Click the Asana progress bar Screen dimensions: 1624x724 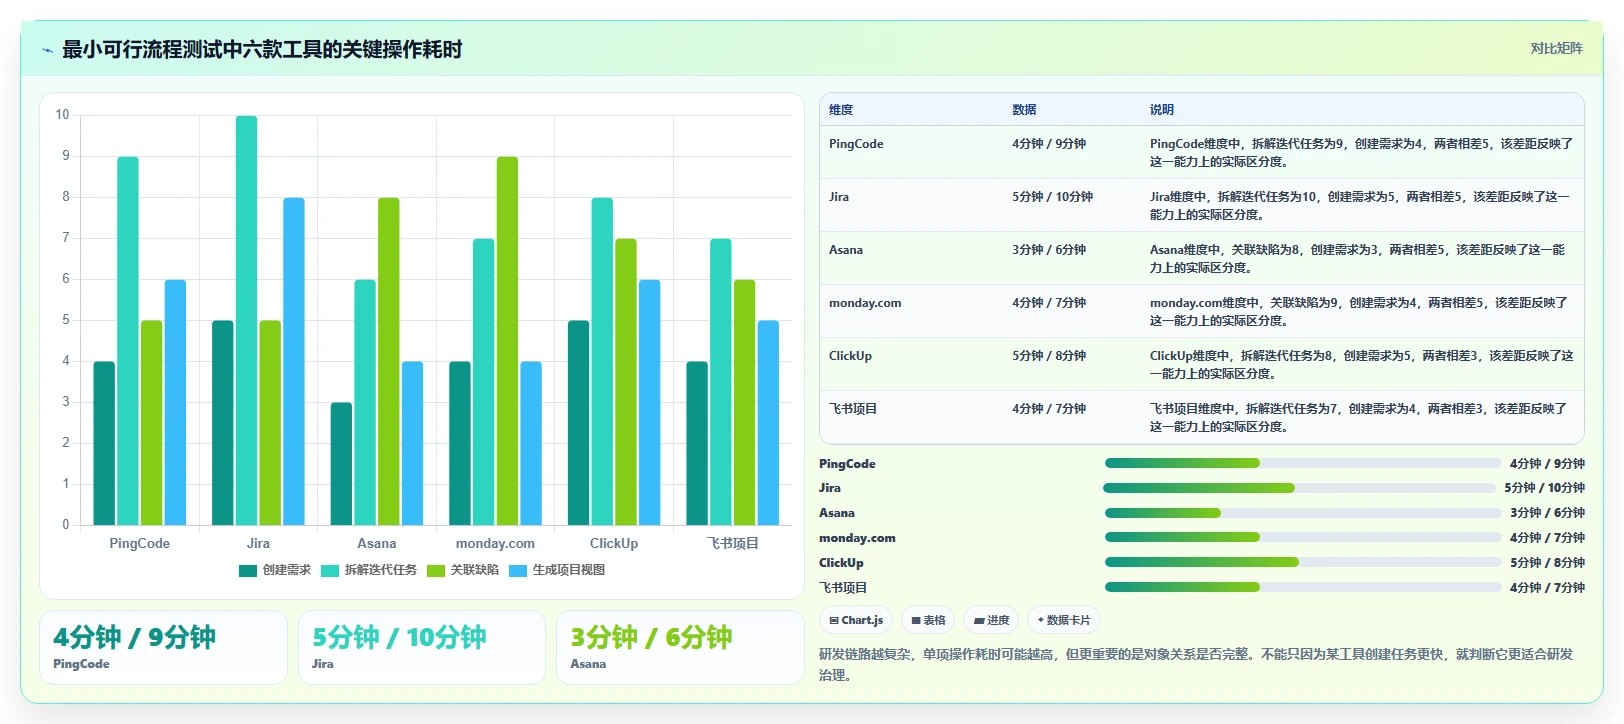1304,513
